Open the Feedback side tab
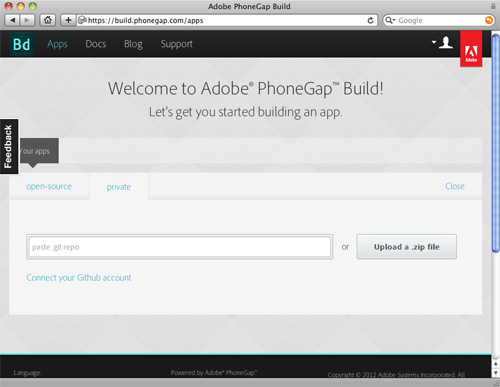 click(x=9, y=146)
